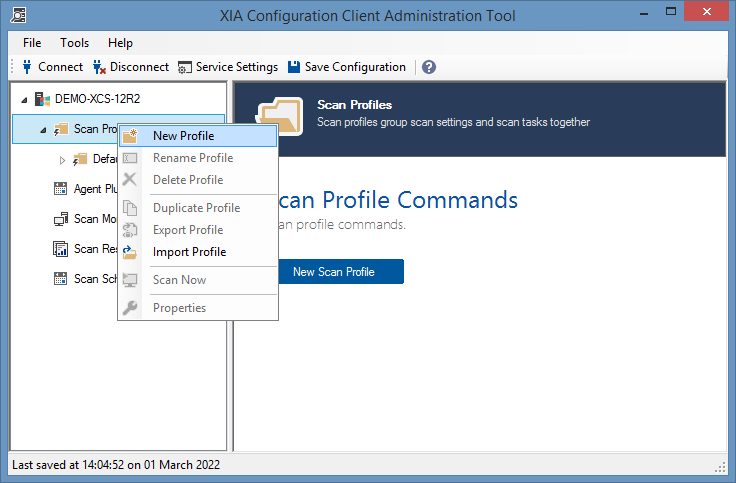Select the Scan Monitor tree label
The width and height of the screenshot is (736, 483).
click(95, 219)
